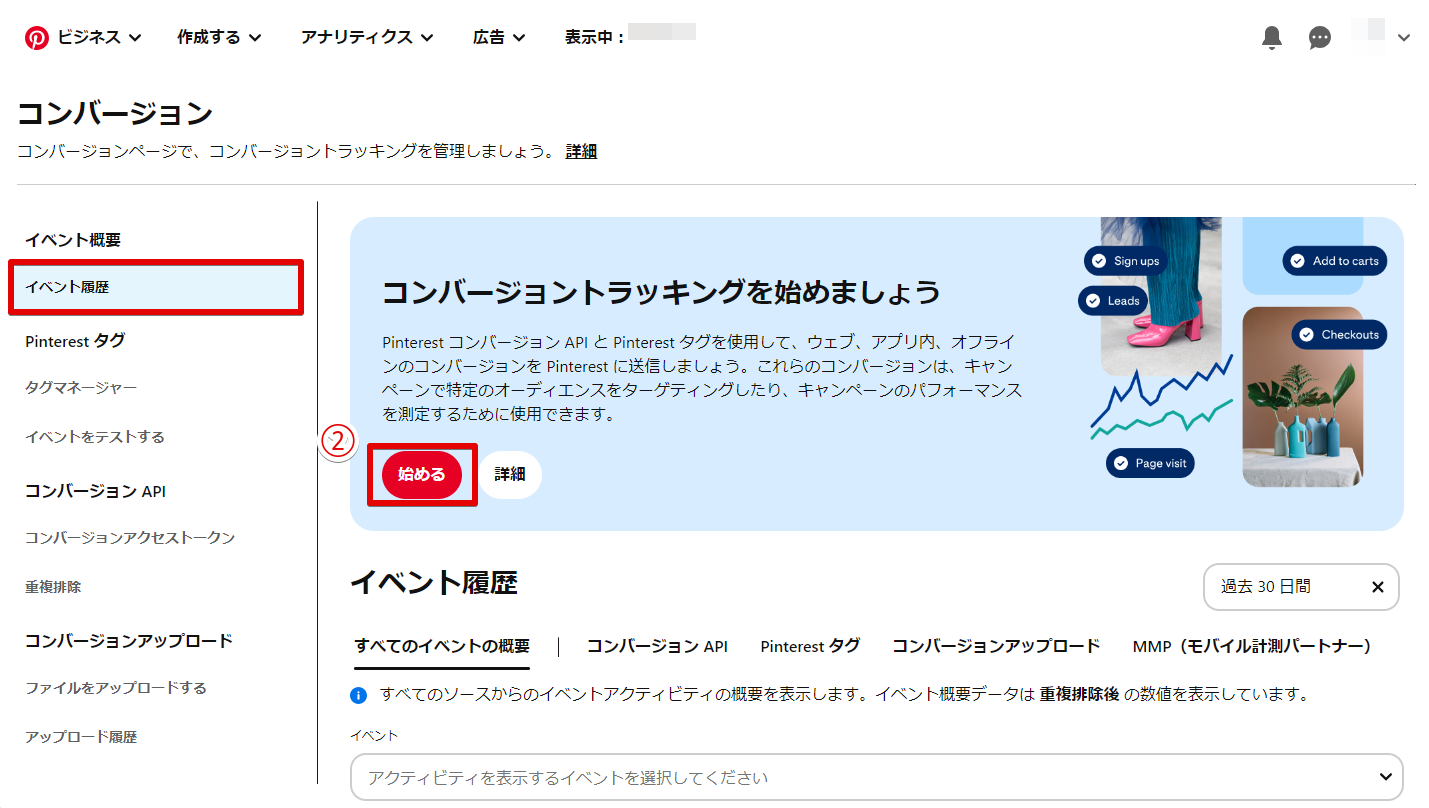
Task: Clear the 過去 30 日間 date filter
Action: click(1377, 587)
